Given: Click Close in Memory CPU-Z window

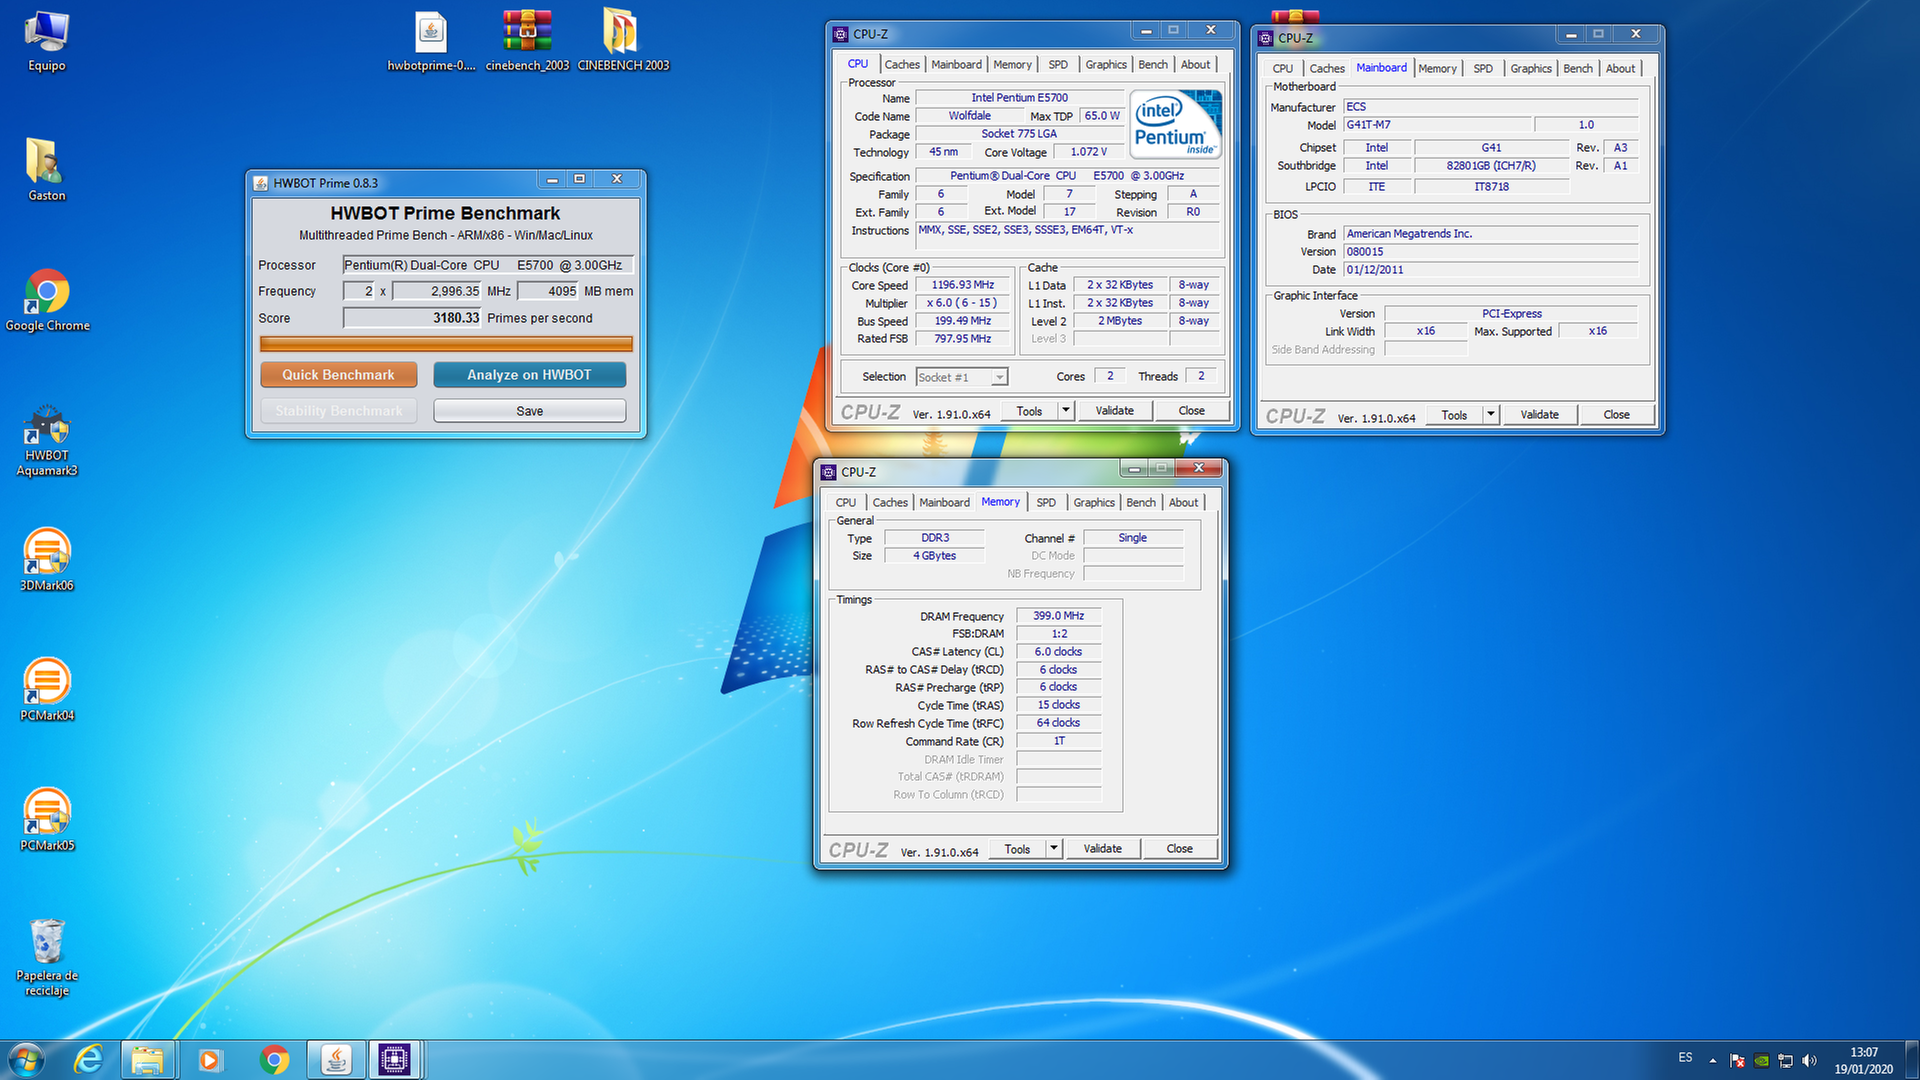Looking at the screenshot, I should tap(1179, 848).
